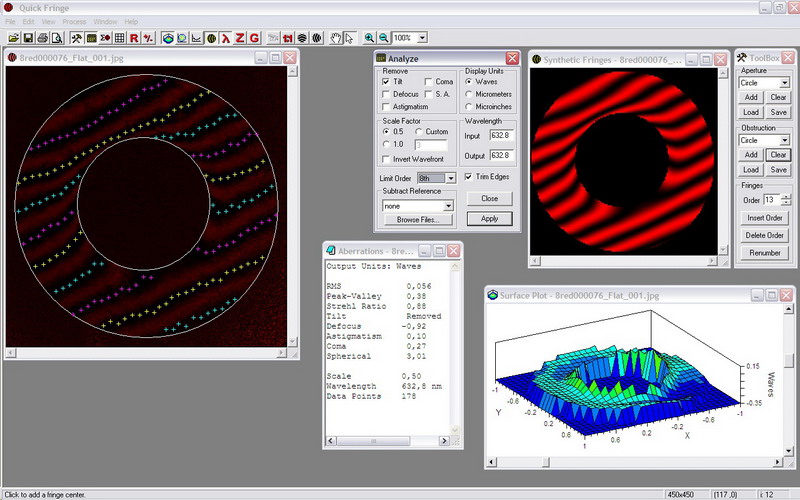Screen dimensions: 800x500
Task: Select the arrow pointer tool
Action: pos(349,38)
